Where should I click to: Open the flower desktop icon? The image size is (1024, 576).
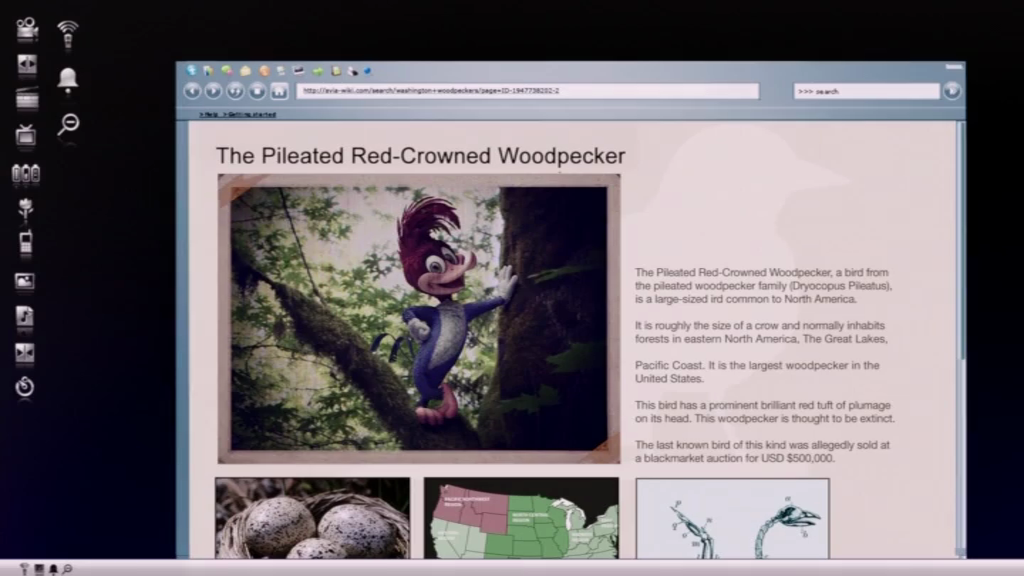coord(25,208)
